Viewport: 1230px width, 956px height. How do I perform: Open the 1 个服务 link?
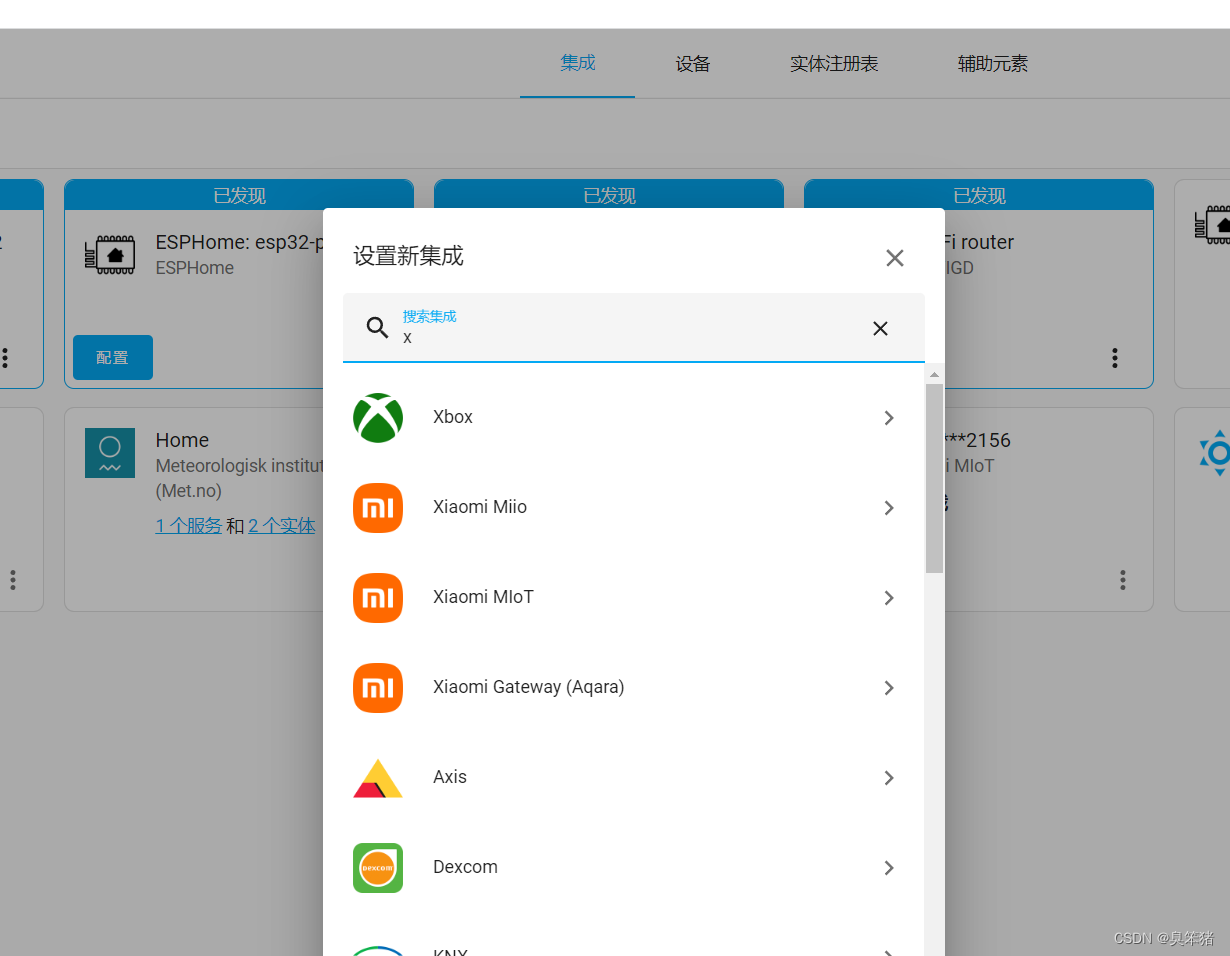coord(189,525)
